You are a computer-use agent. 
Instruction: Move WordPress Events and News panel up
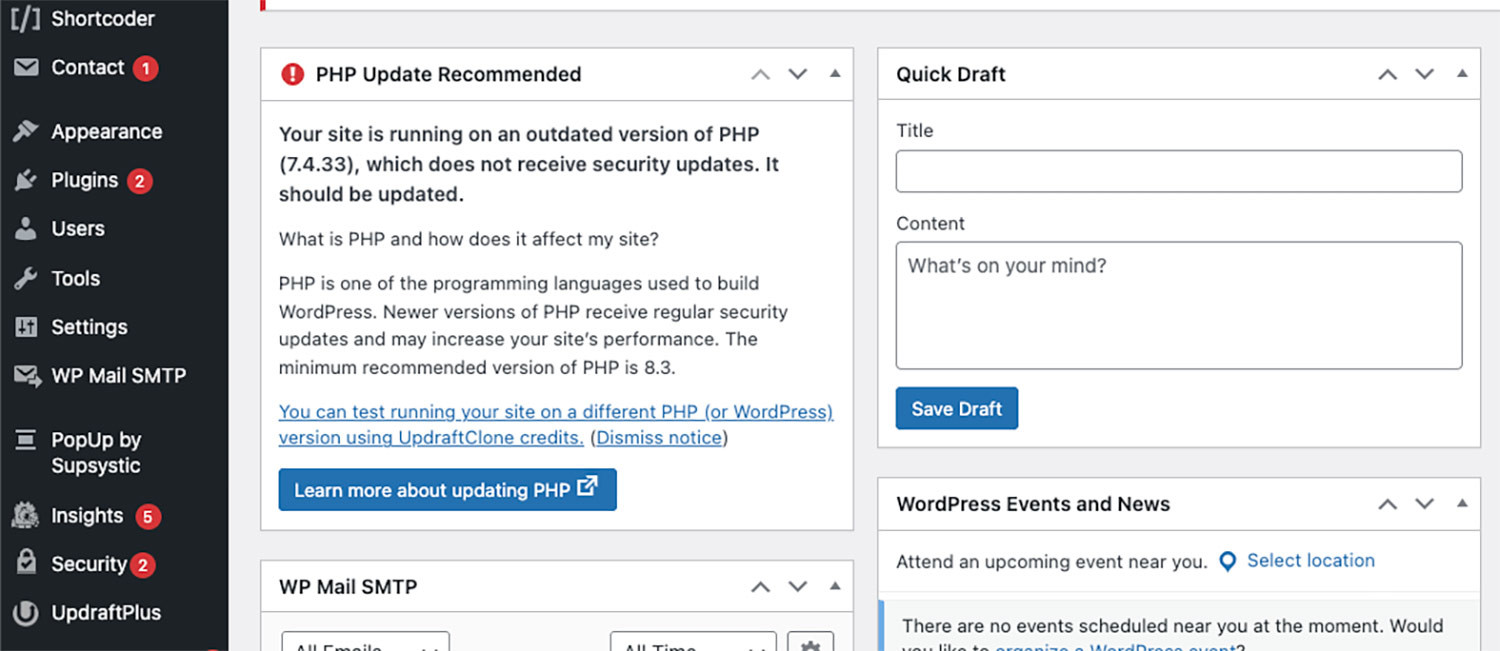click(1388, 504)
